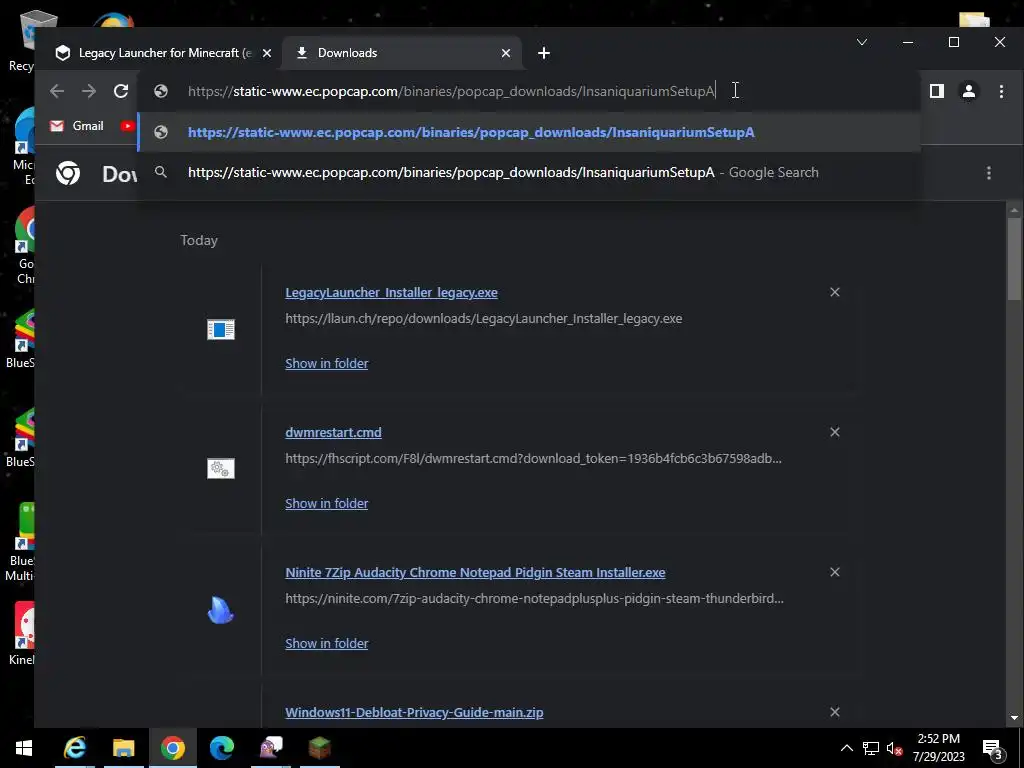Image resolution: width=1024 pixels, height=768 pixels.
Task: Click the page scrollbar thumb
Action: [1014, 259]
